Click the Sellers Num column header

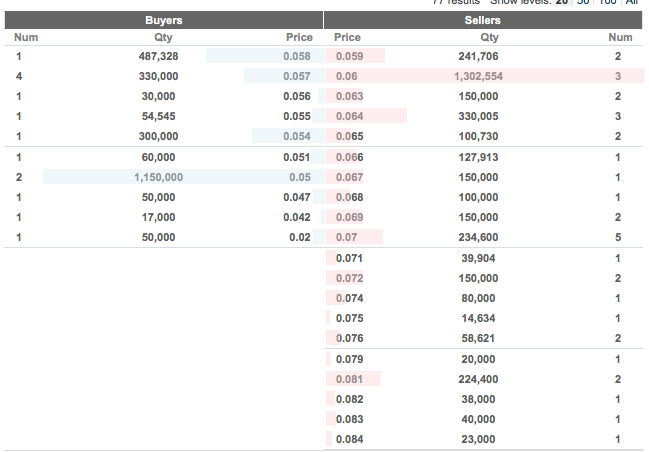(x=620, y=37)
